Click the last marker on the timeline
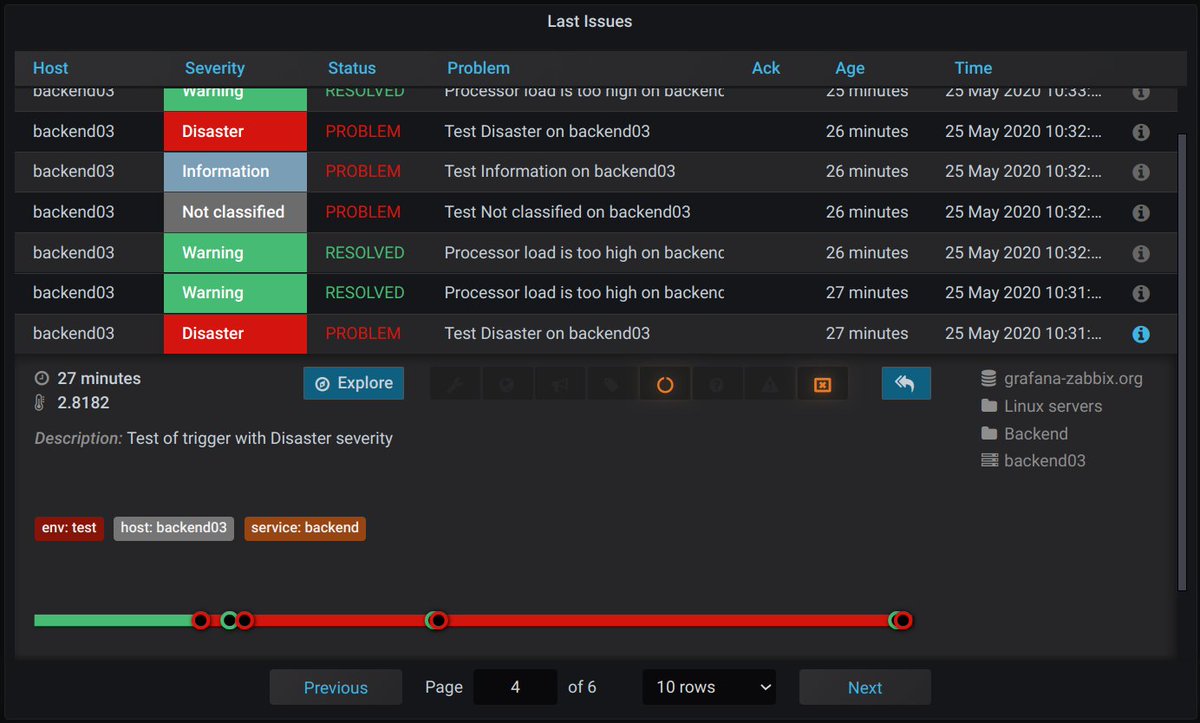This screenshot has height=723, width=1200. point(903,620)
